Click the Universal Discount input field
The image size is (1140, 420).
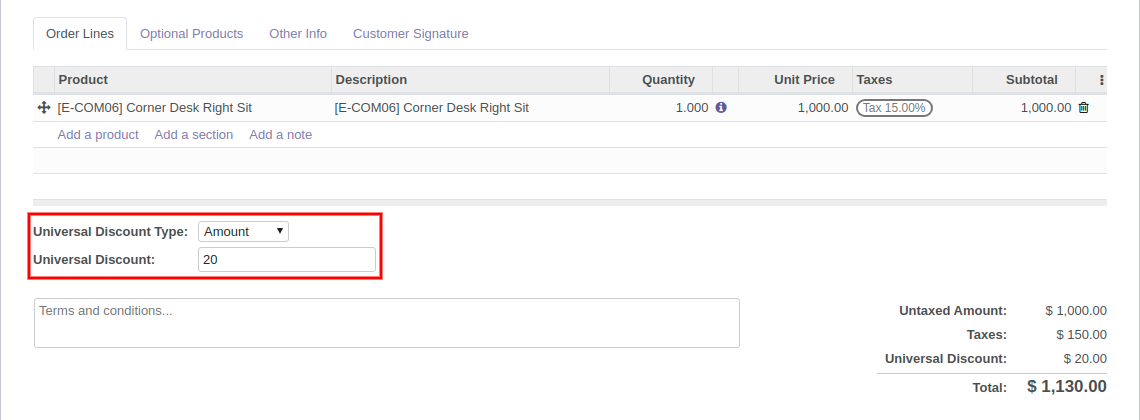pos(287,260)
